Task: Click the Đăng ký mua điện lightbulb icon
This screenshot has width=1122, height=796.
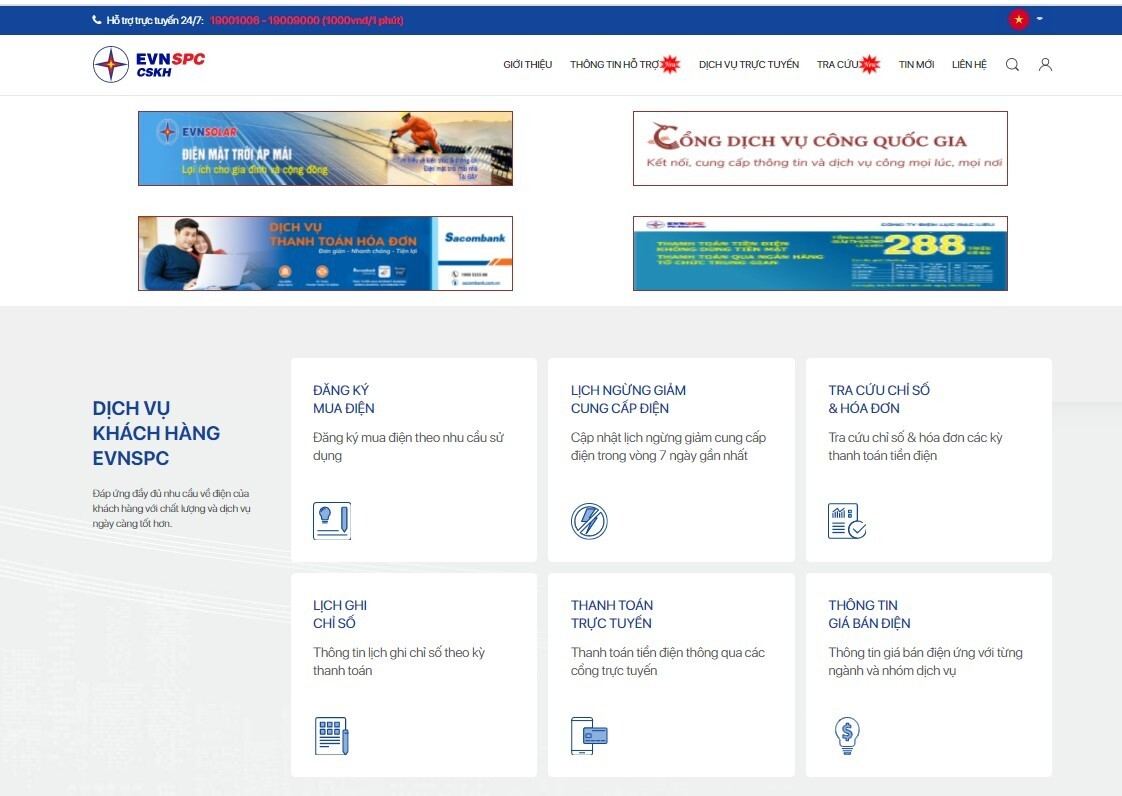Action: pyautogui.click(x=332, y=521)
